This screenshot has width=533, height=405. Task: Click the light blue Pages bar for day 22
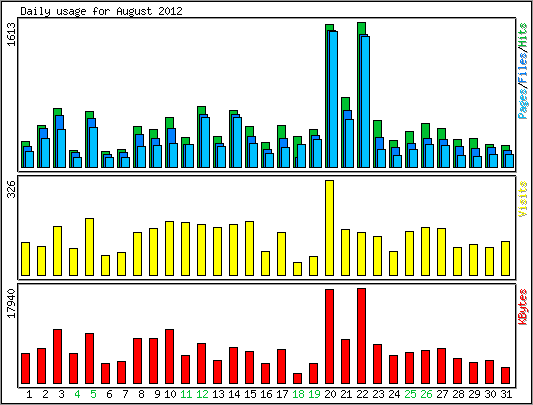pyautogui.click(x=366, y=102)
